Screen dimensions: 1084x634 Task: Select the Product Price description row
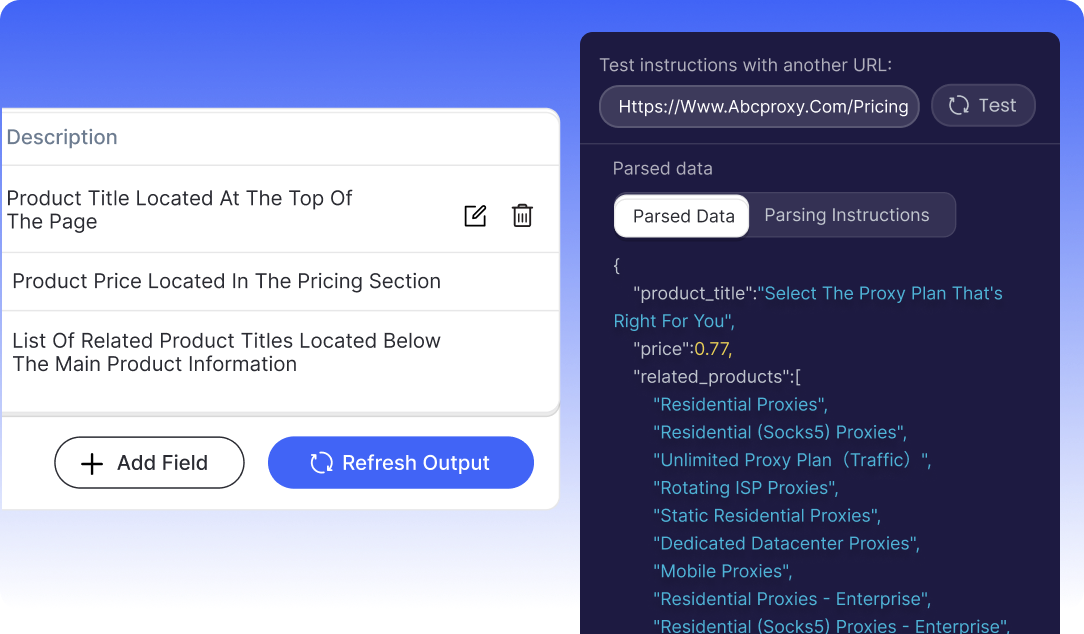226,281
